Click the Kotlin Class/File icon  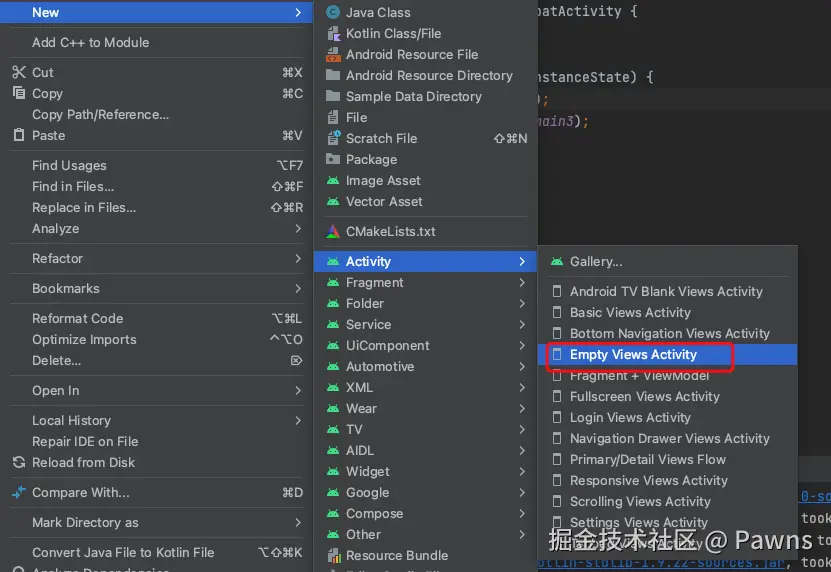click(x=333, y=33)
